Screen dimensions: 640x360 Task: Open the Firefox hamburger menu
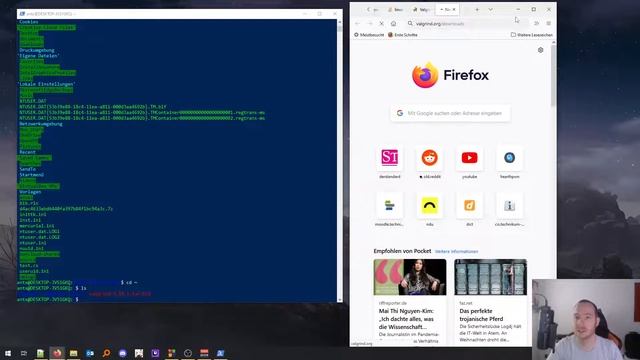point(549,24)
